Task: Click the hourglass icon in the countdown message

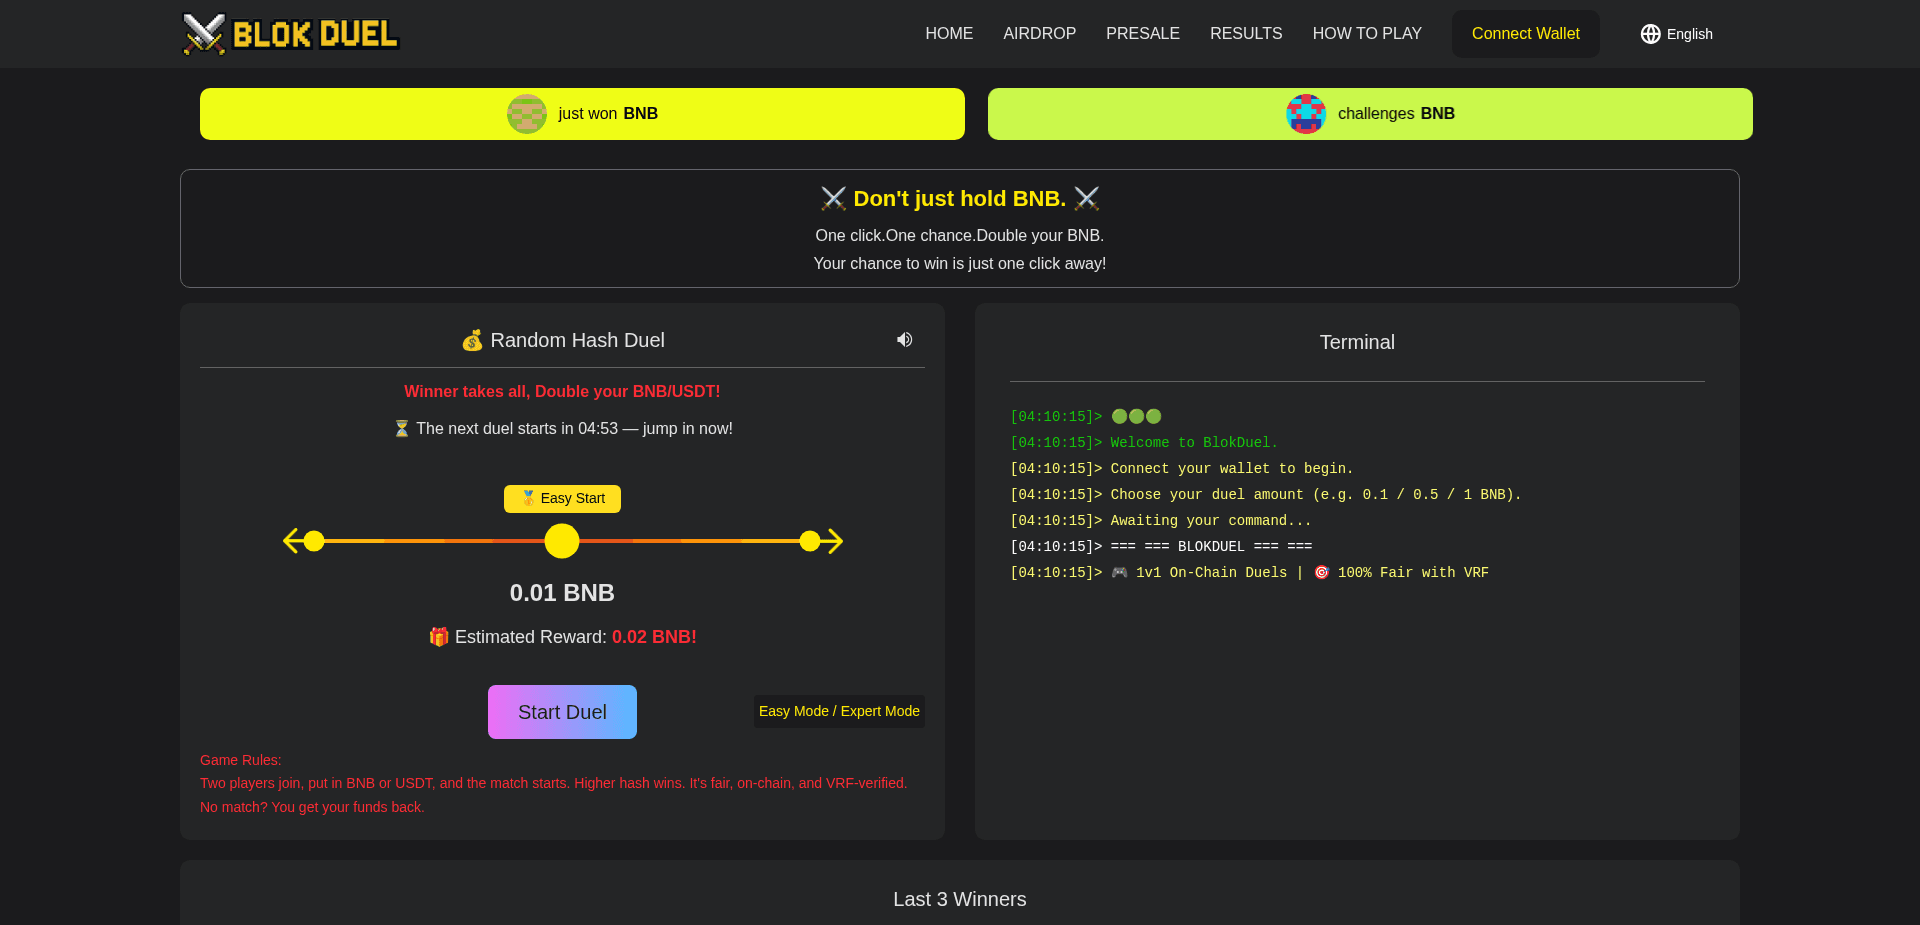Action: tap(400, 428)
